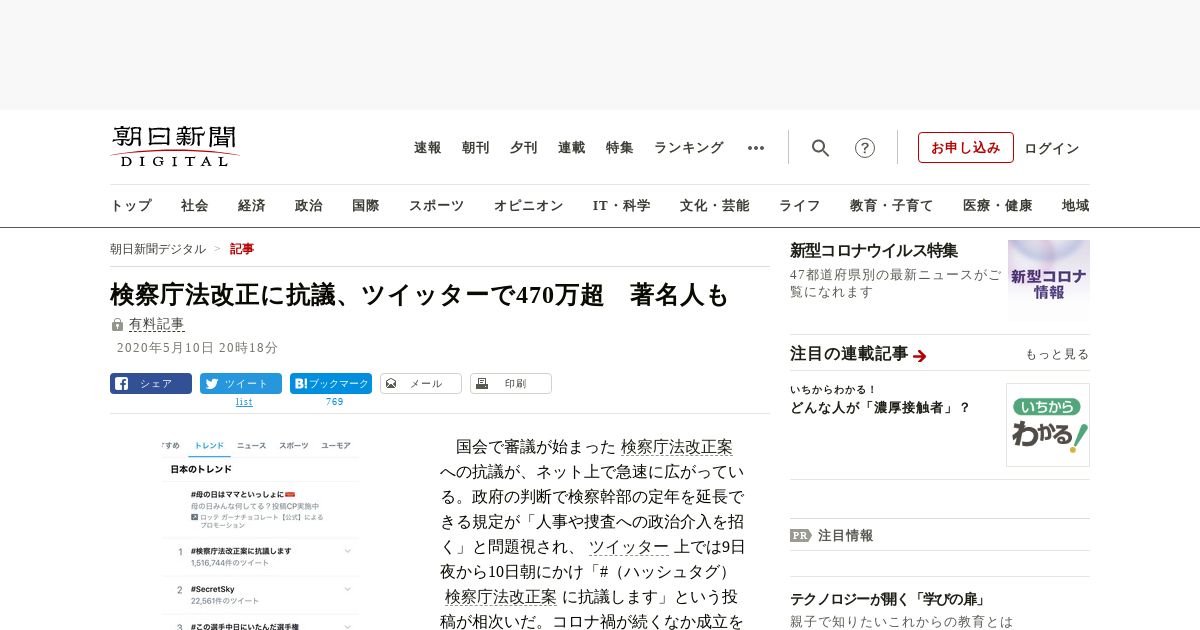The image size is (1200, 630).
Task: Expand chevron for trend #SecretSky
Action: [x=348, y=589]
